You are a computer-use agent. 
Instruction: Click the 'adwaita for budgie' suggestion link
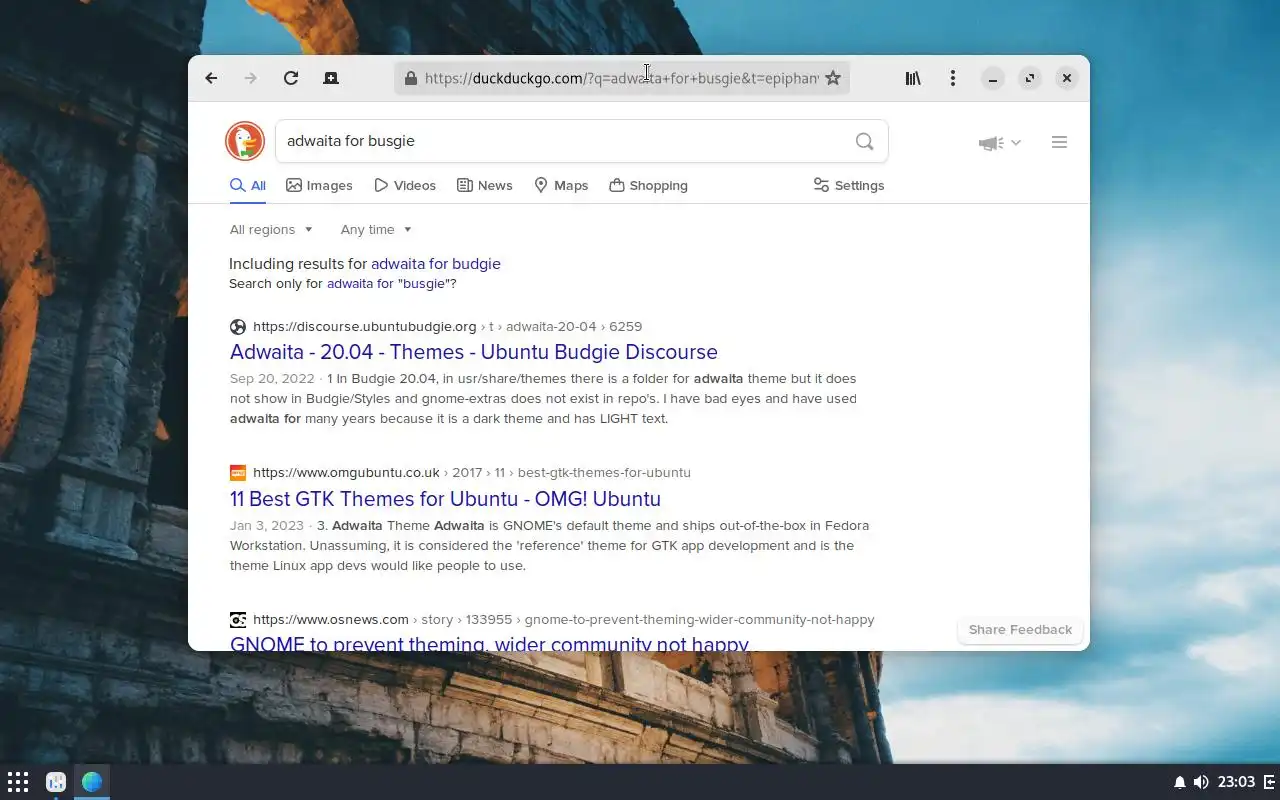pyautogui.click(x=436, y=264)
